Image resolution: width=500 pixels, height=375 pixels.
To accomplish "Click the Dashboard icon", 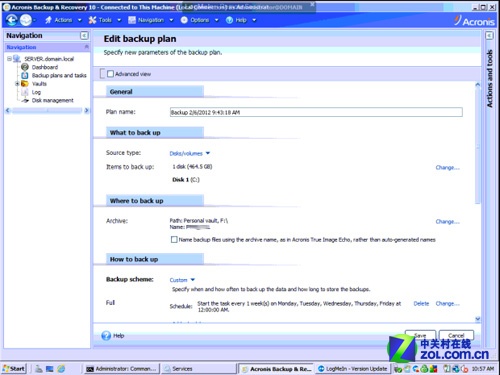I will [x=25, y=67].
